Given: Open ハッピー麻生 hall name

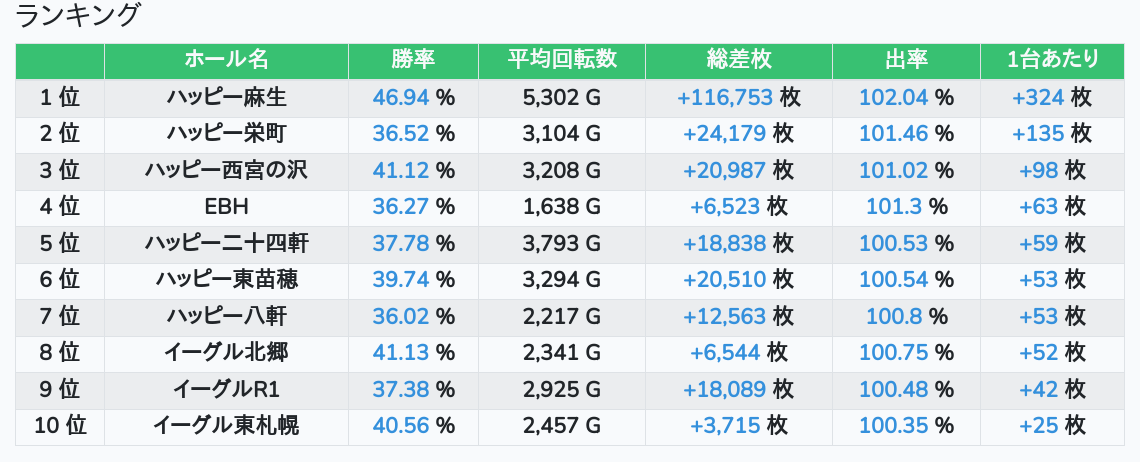Looking at the screenshot, I should [226, 97].
